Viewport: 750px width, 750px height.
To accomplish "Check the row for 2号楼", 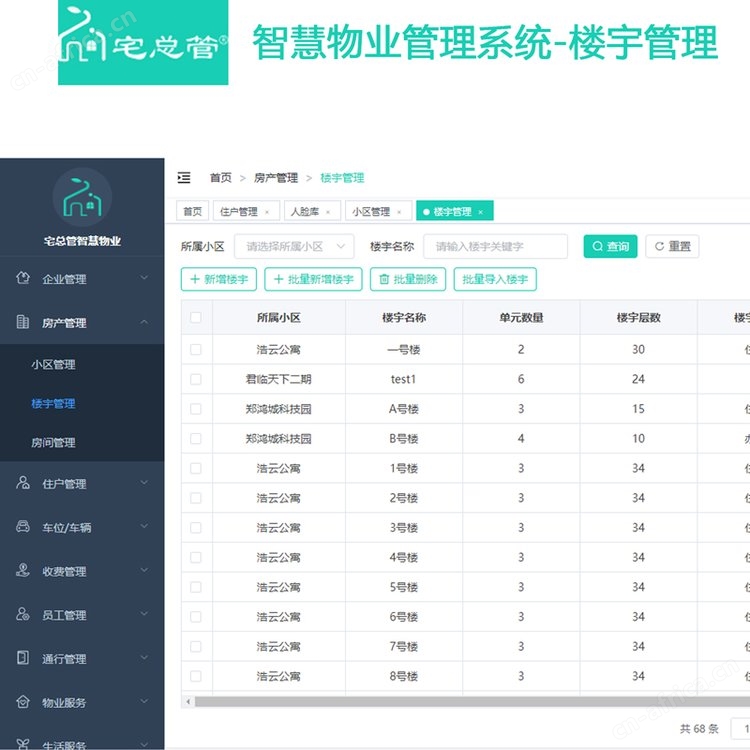I will [196, 498].
